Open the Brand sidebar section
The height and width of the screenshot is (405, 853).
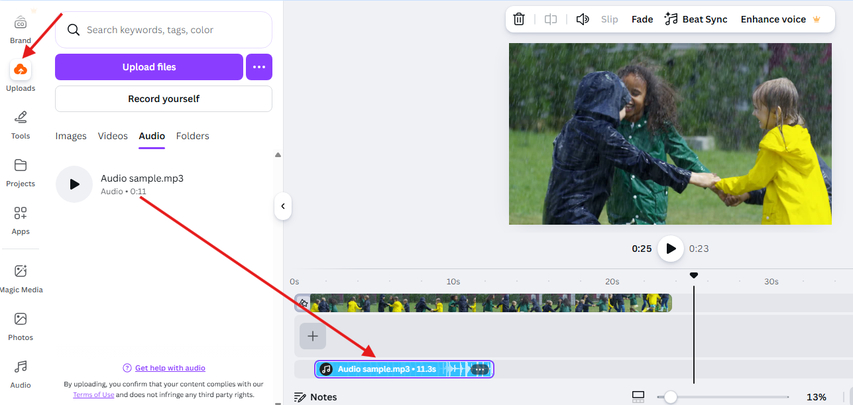21,30
